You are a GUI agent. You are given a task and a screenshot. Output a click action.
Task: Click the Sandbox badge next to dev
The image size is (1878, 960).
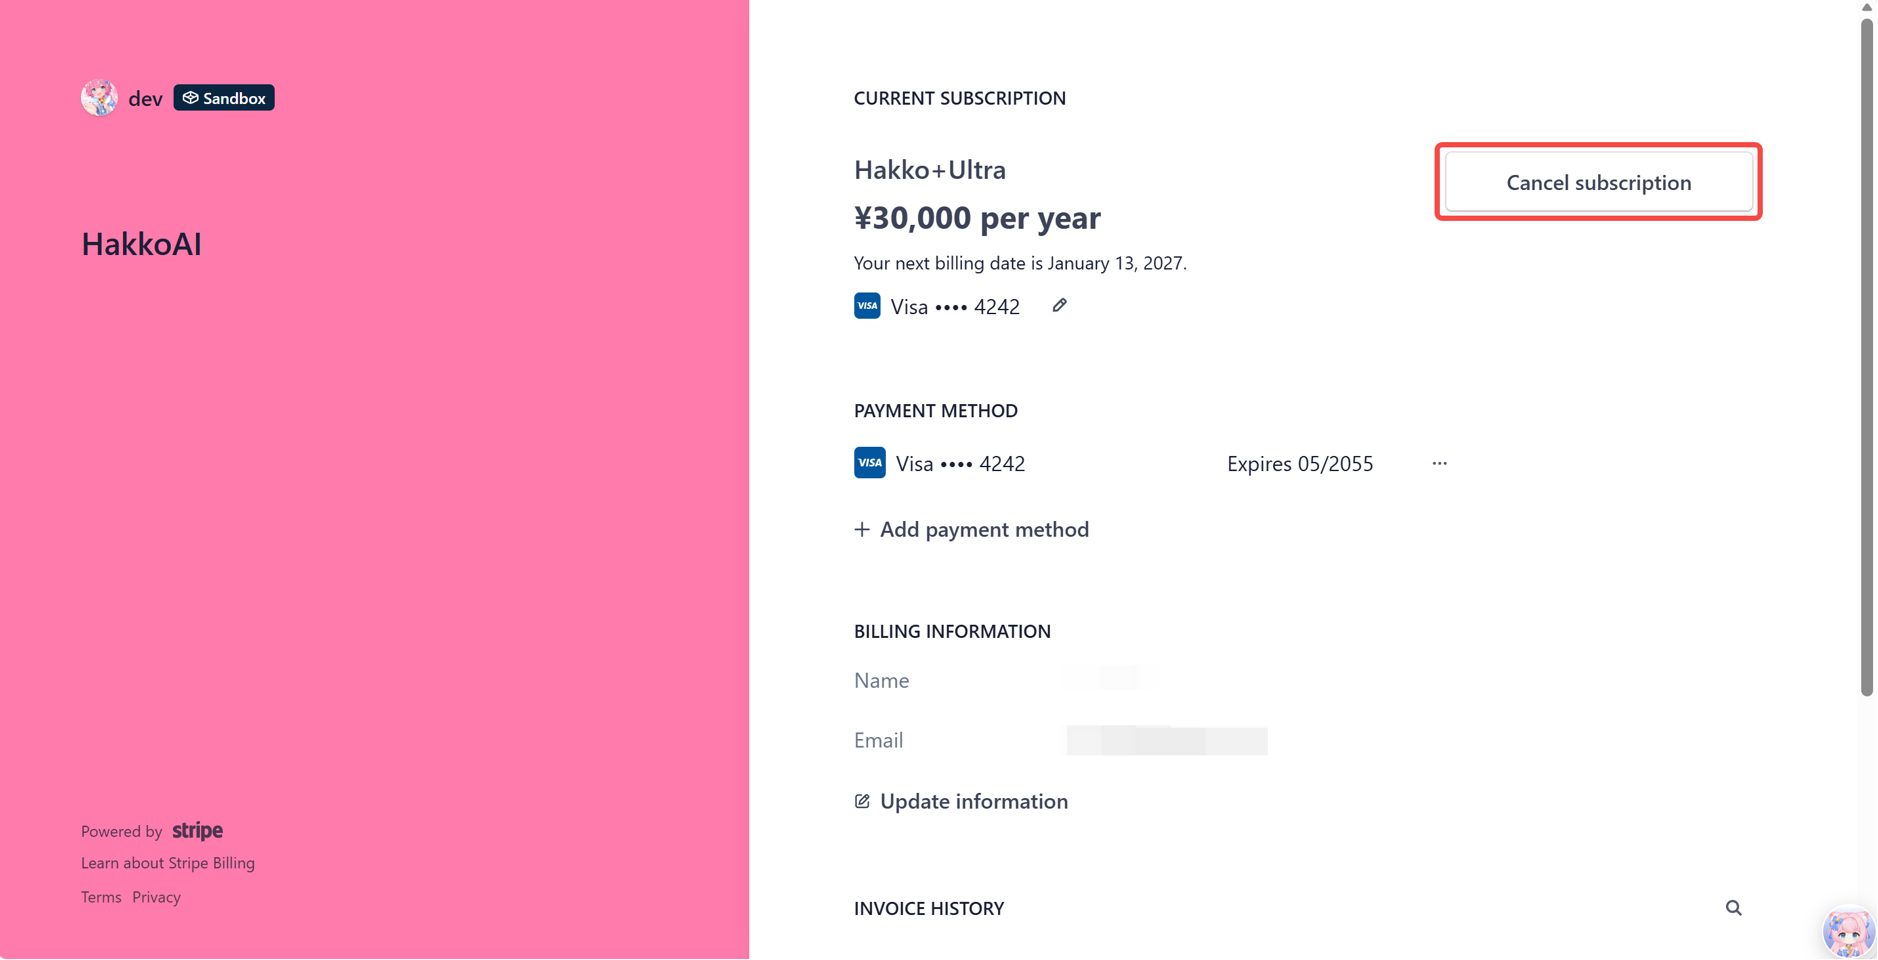click(x=224, y=97)
